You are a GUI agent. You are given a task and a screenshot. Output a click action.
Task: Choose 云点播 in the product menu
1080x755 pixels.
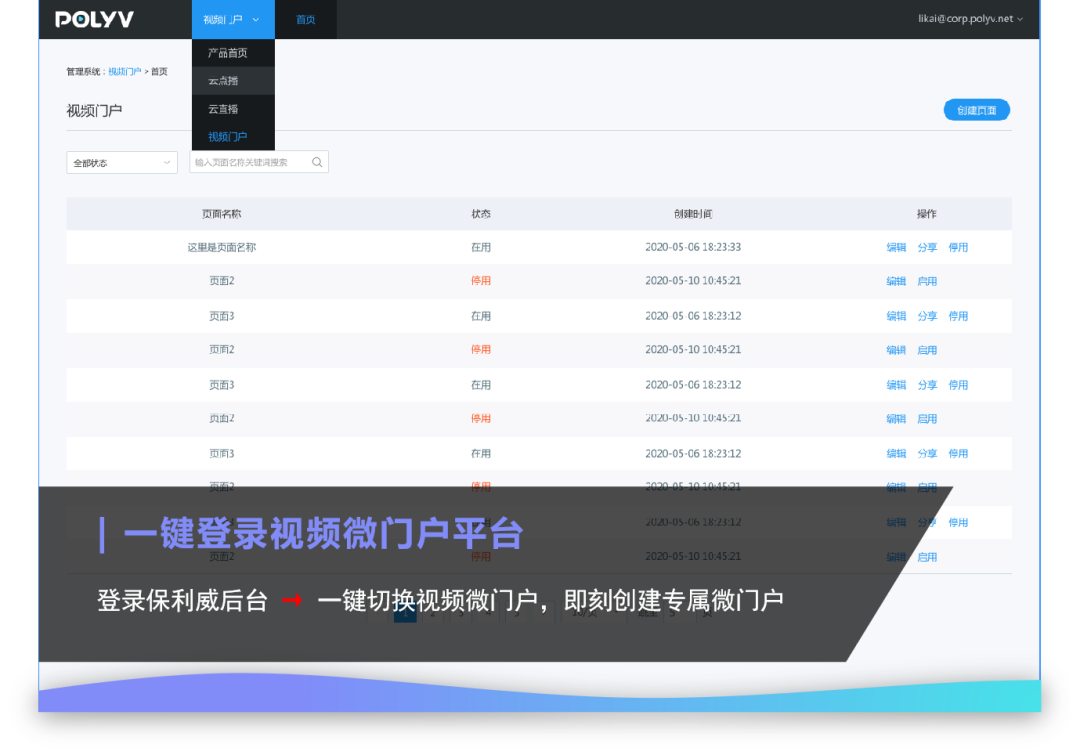point(224,81)
